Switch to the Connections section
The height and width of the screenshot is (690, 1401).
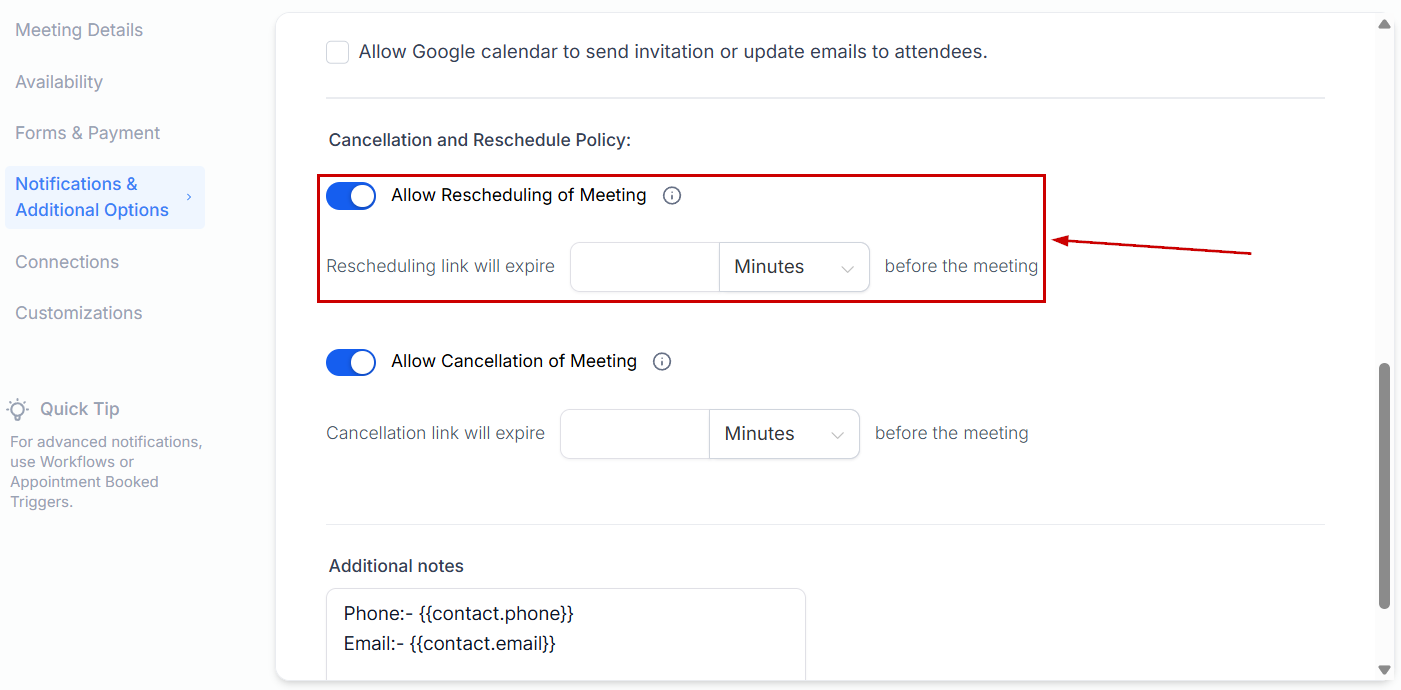click(67, 262)
